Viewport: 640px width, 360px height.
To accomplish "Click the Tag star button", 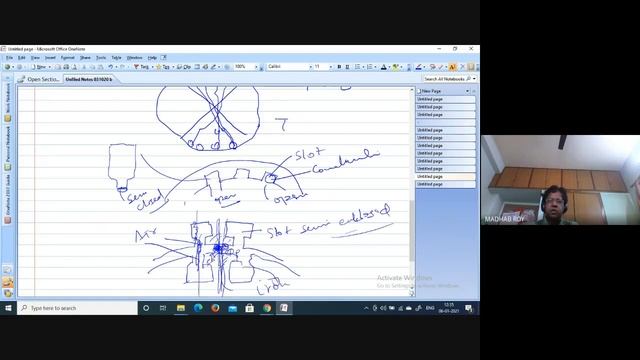I will (x=162, y=67).
